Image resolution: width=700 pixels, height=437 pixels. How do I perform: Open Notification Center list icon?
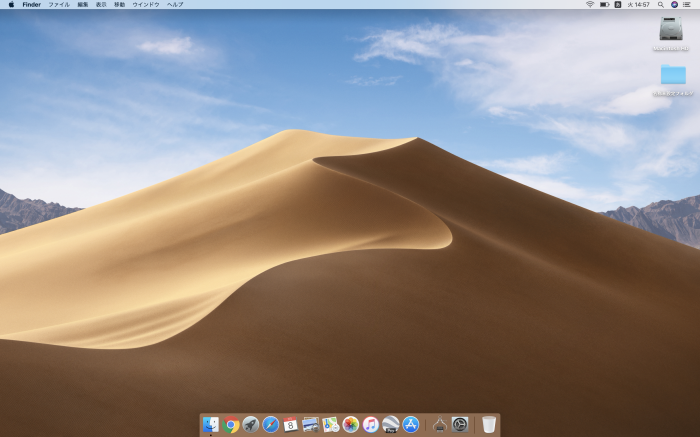tap(688, 4)
